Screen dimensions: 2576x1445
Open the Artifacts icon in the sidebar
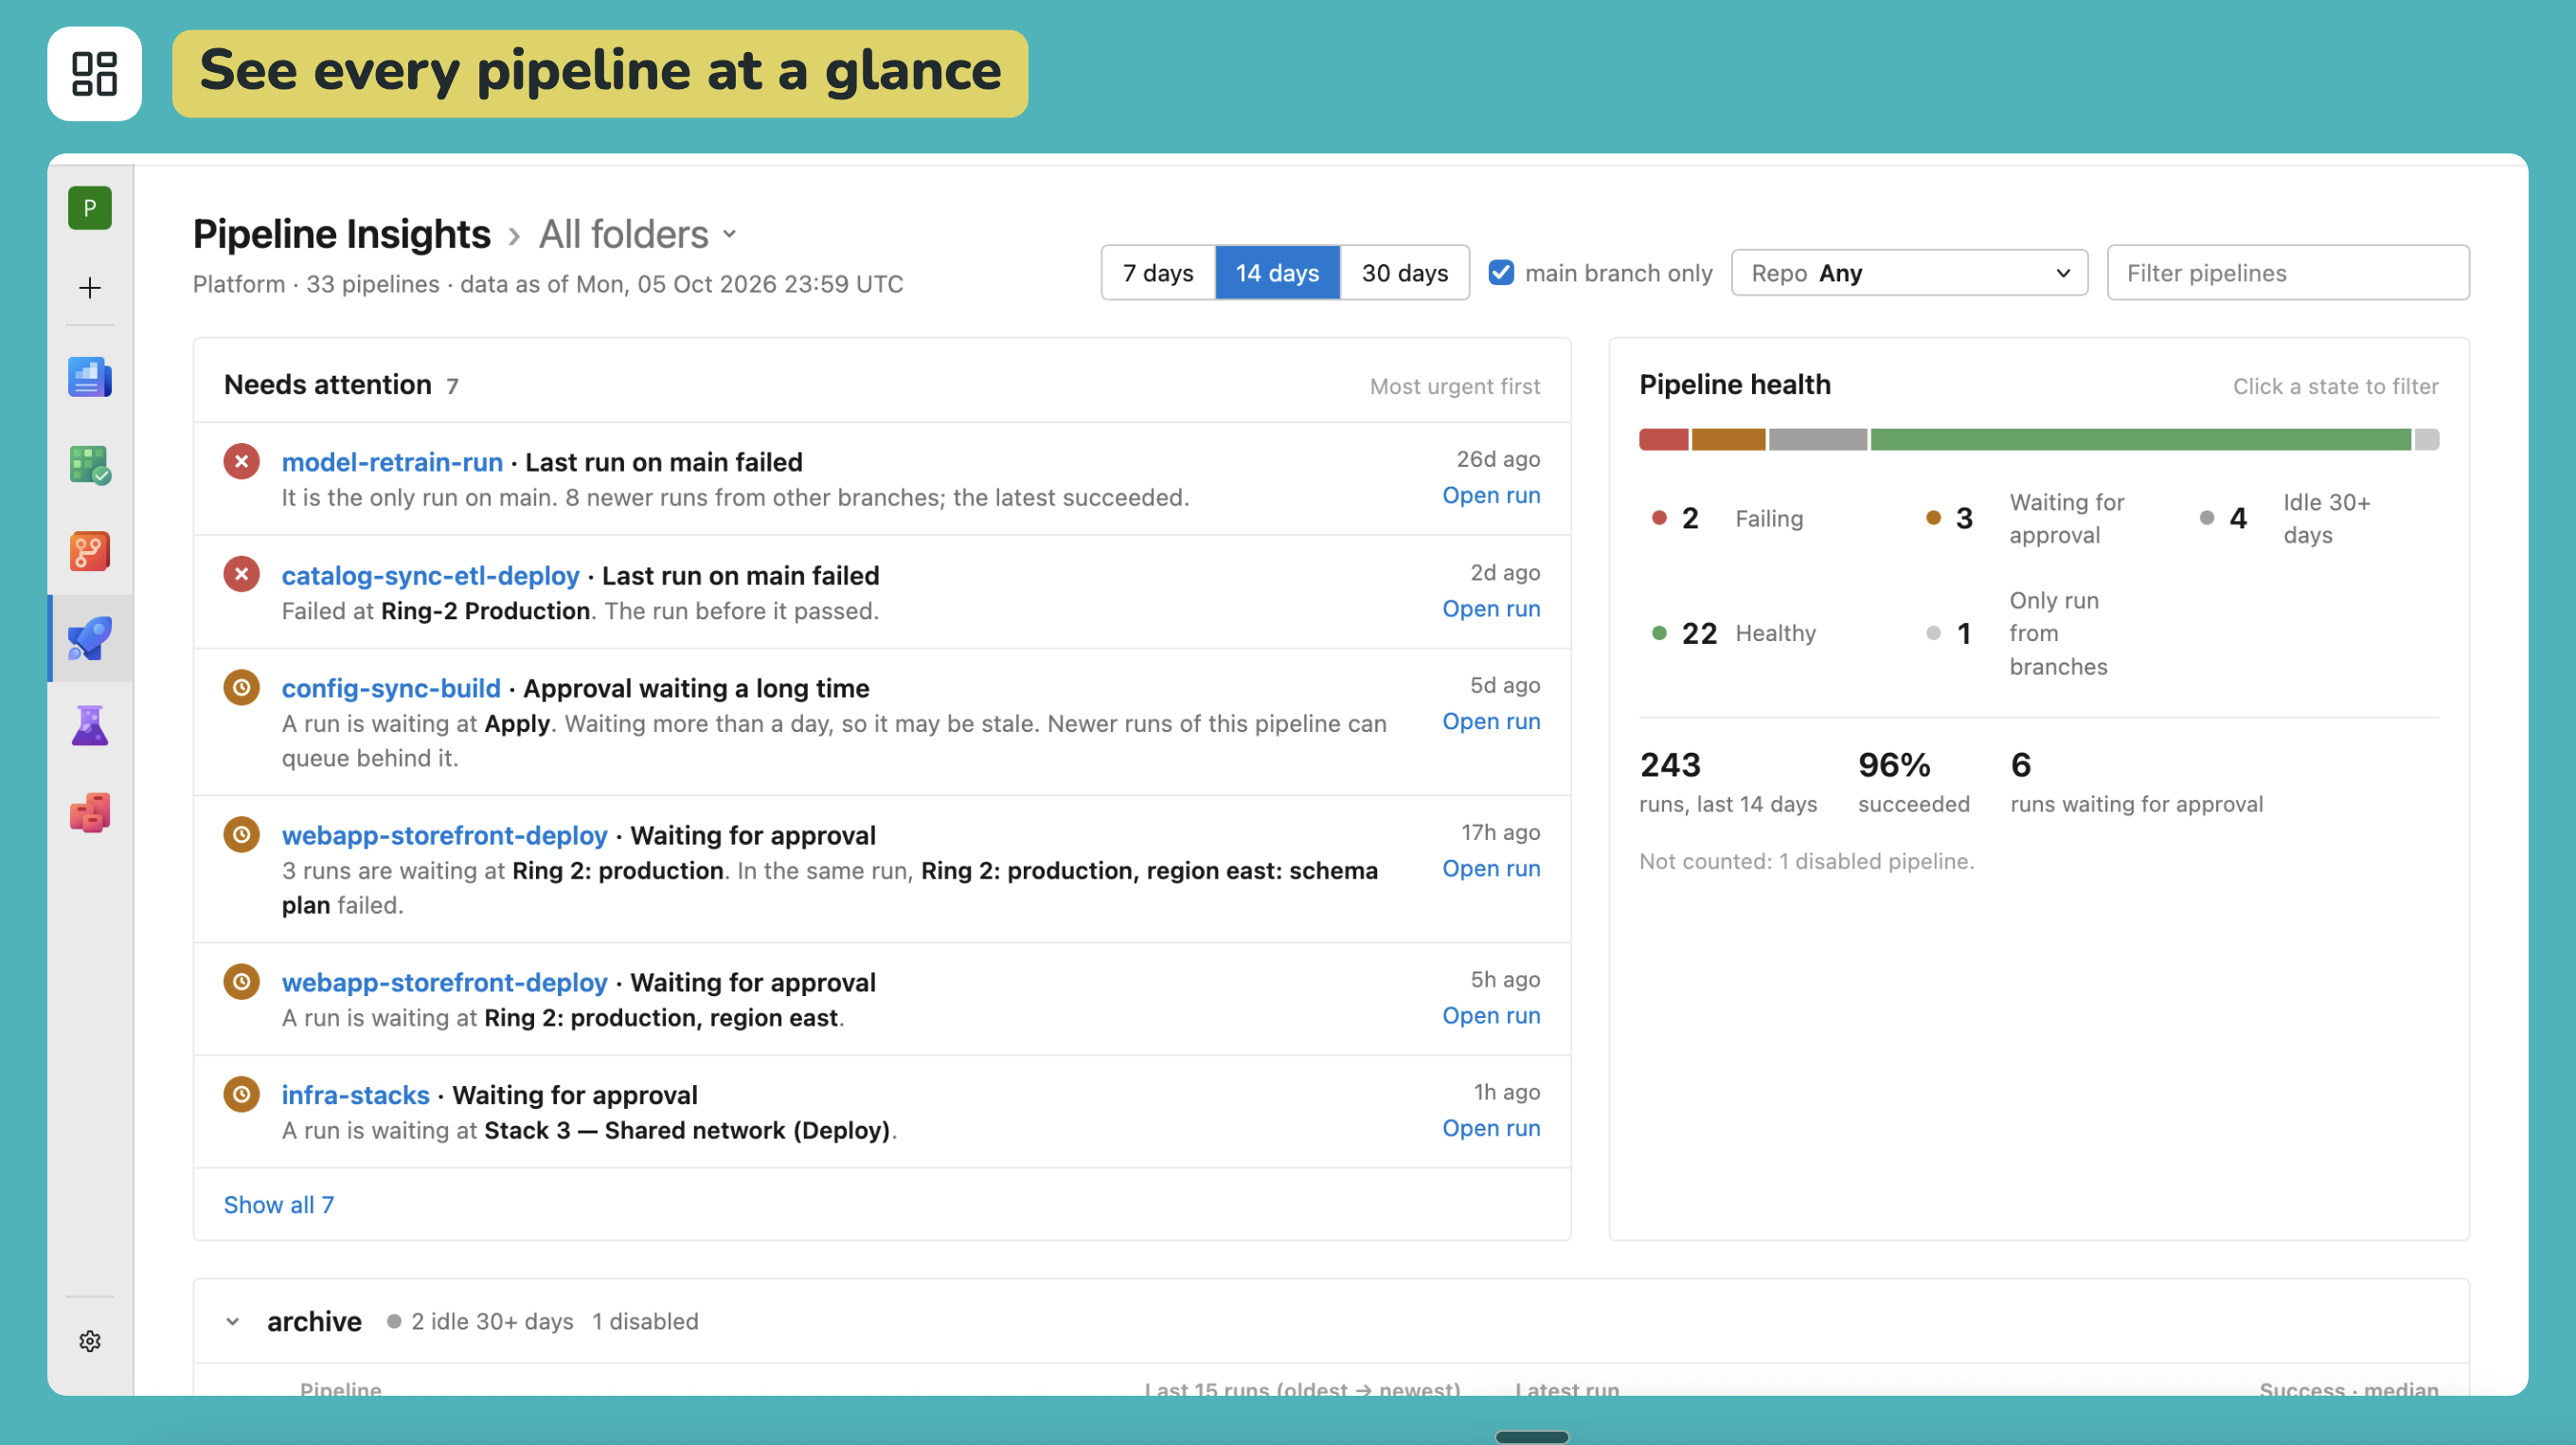coord(90,812)
